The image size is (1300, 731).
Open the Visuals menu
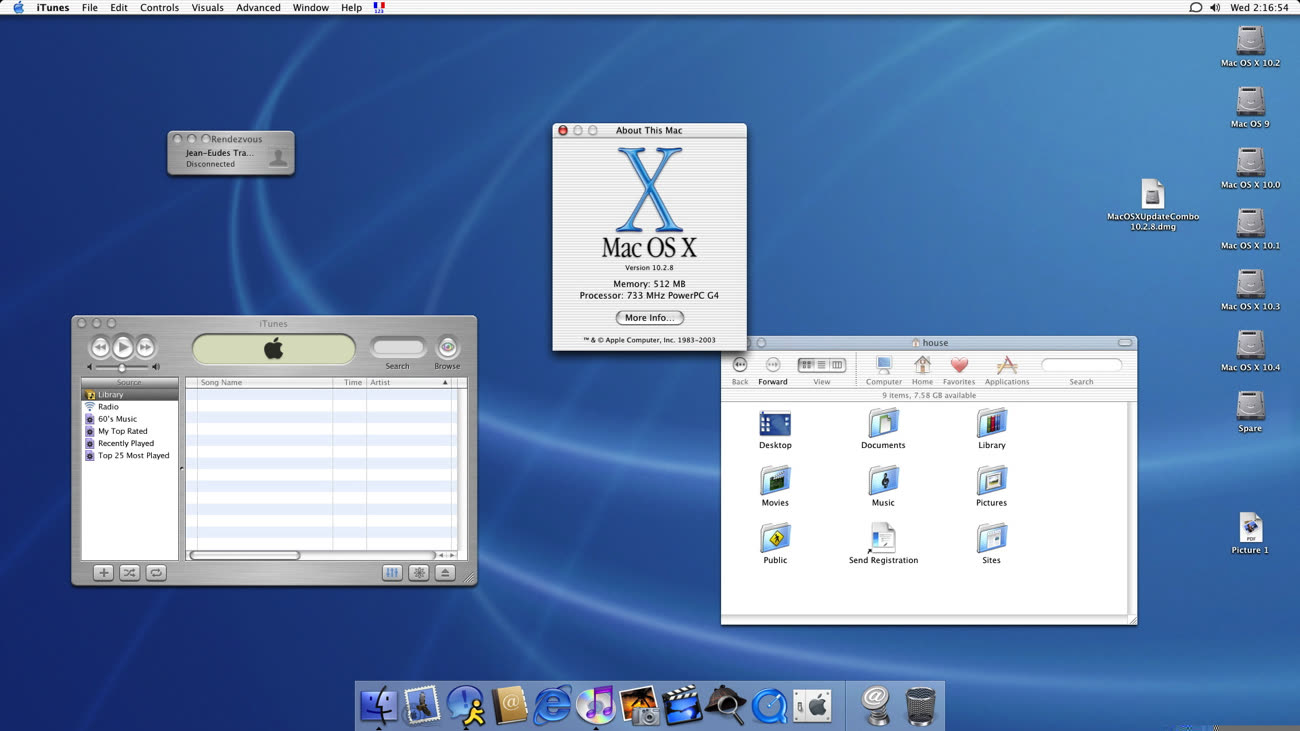click(x=207, y=8)
